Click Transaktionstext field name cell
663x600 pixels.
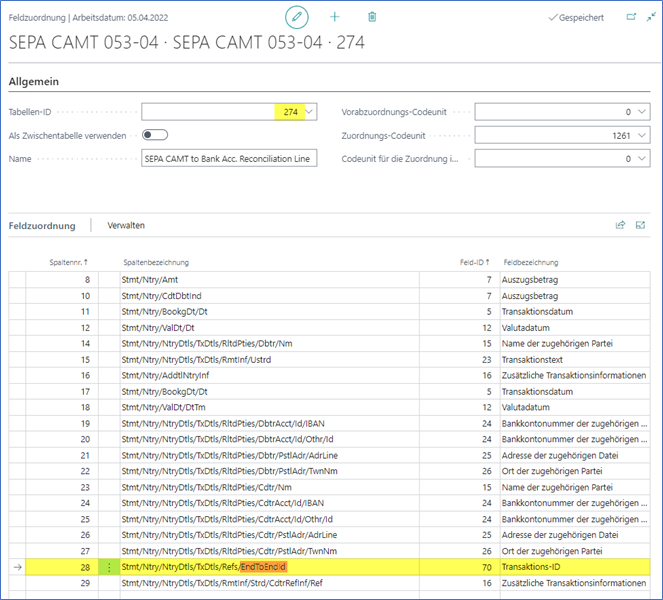[575, 359]
